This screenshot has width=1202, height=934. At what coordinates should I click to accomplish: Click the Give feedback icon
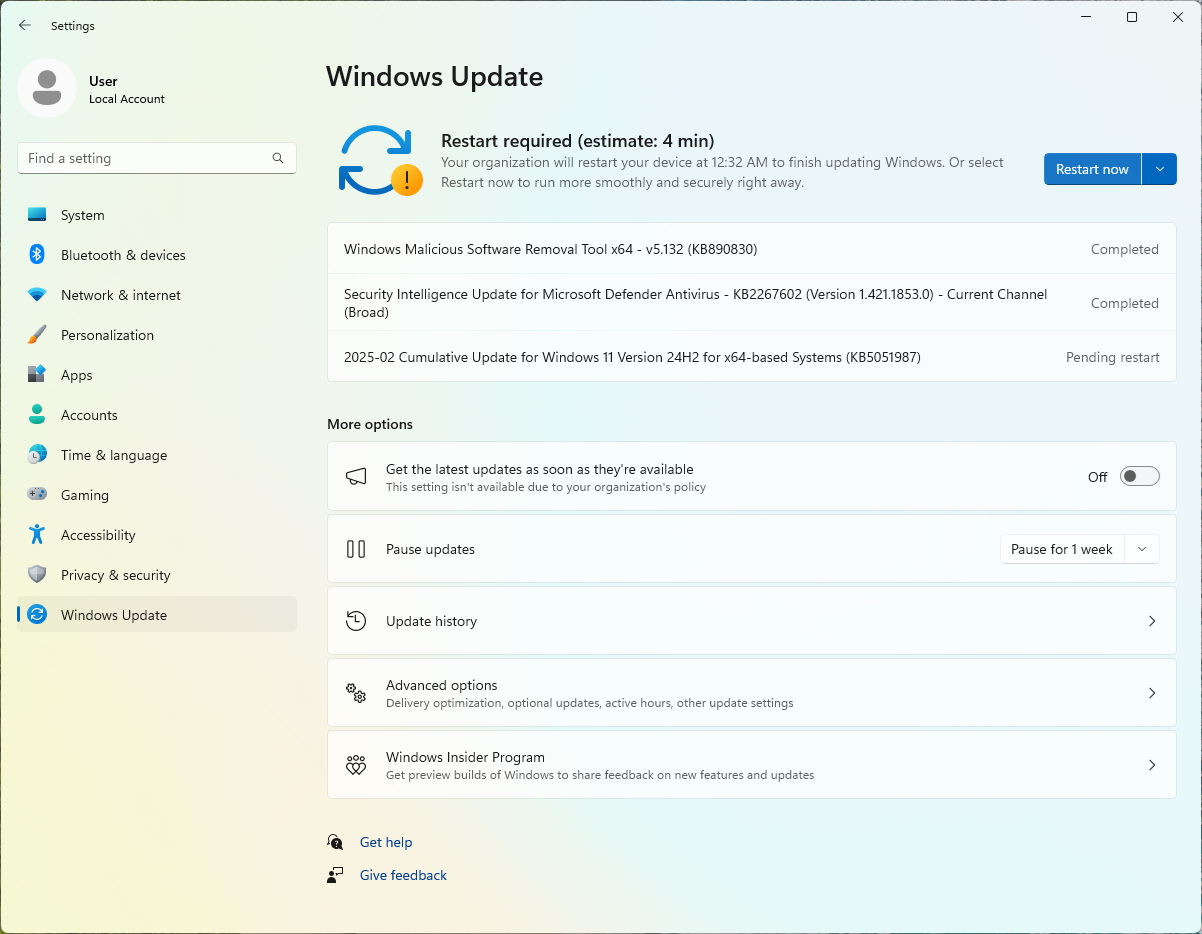[336, 875]
